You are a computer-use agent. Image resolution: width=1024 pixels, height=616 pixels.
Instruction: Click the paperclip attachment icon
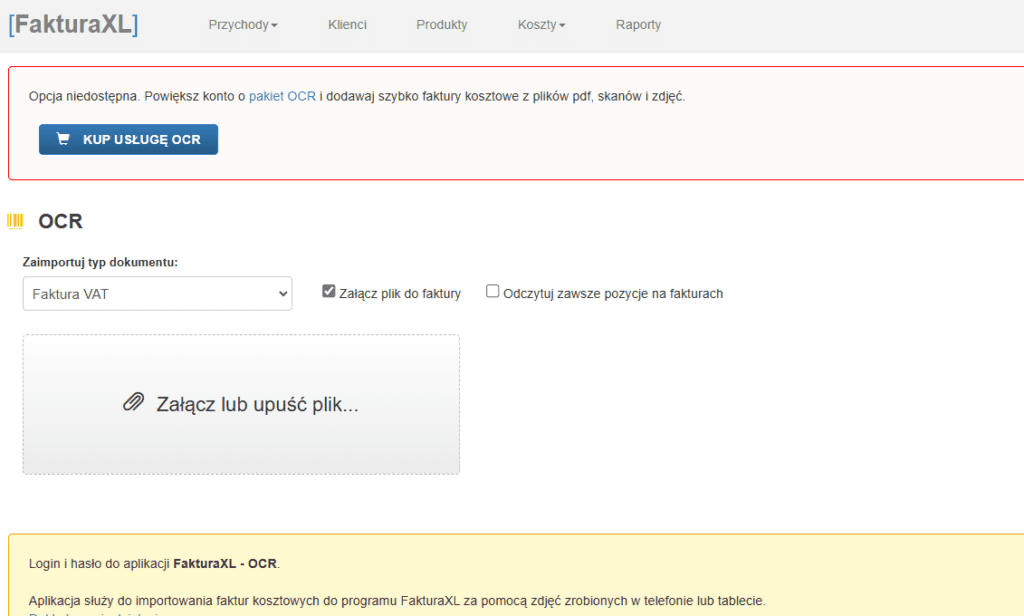click(134, 403)
